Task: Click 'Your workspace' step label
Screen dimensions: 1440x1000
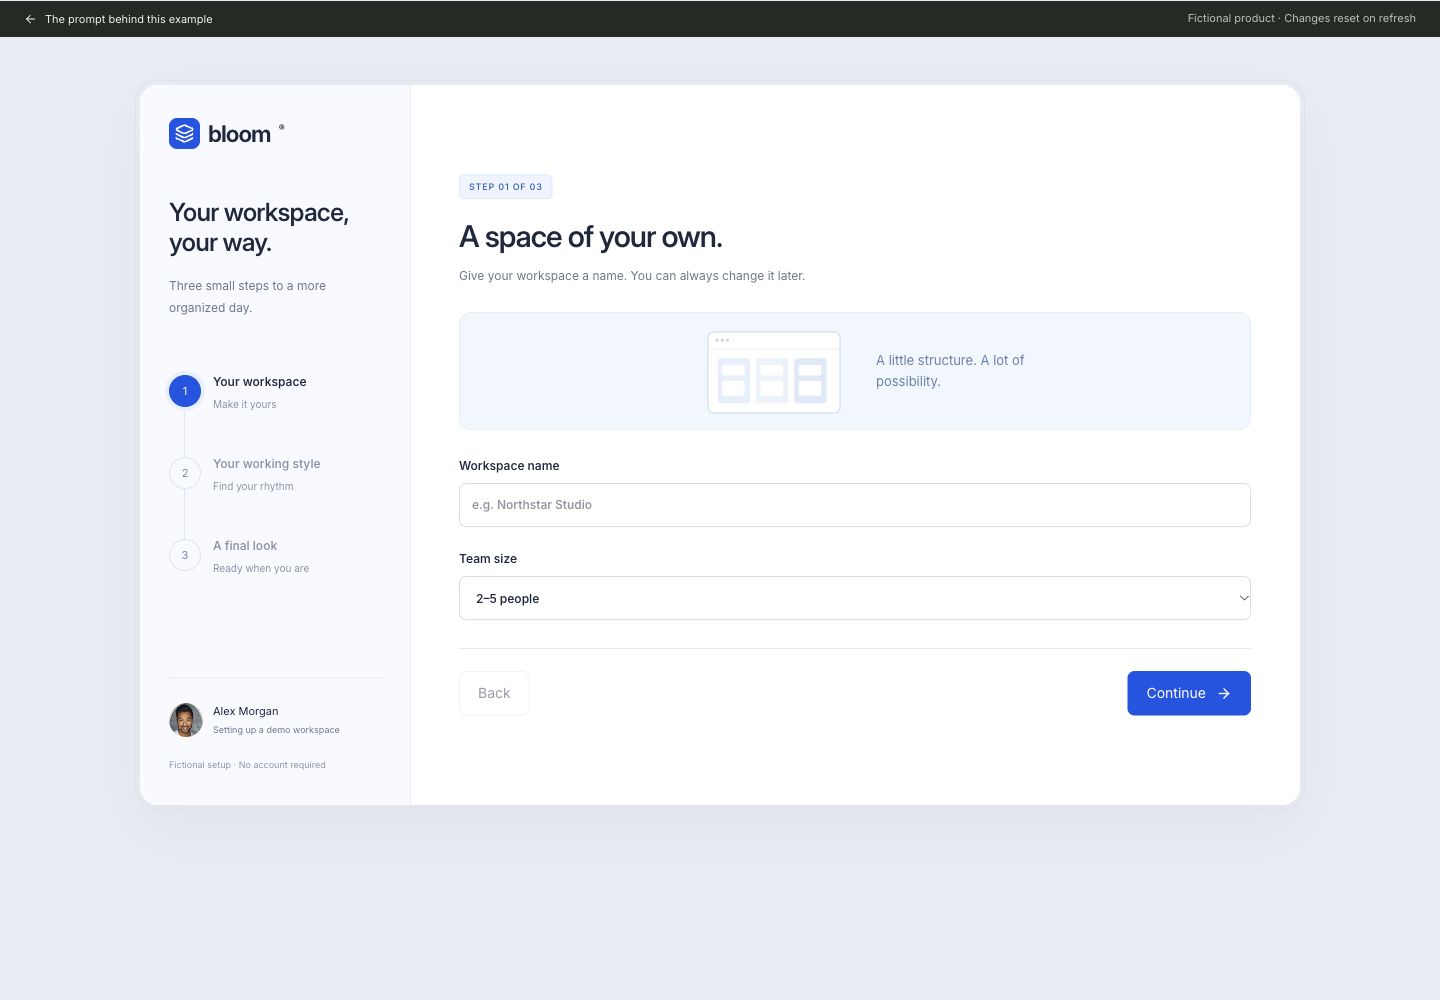Action: coord(260,382)
